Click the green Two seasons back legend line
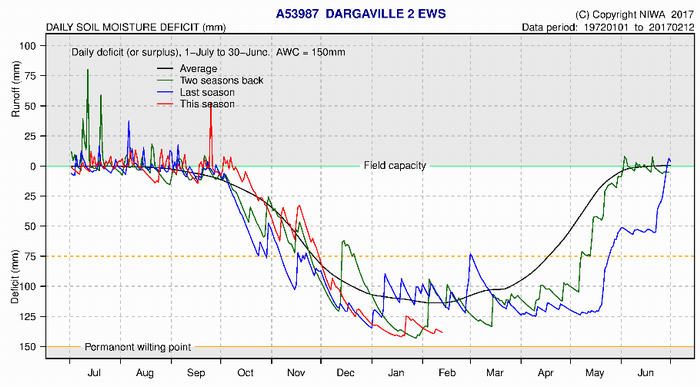700x387 pixels. (x=165, y=80)
